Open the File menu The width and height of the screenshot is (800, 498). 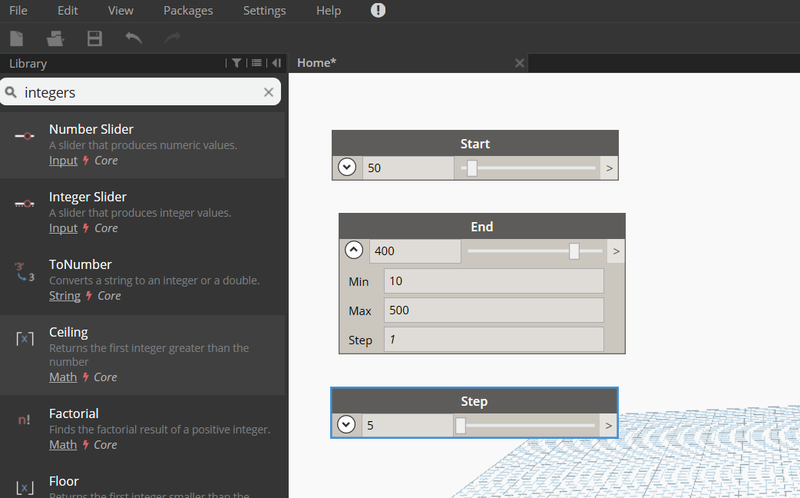coord(18,10)
